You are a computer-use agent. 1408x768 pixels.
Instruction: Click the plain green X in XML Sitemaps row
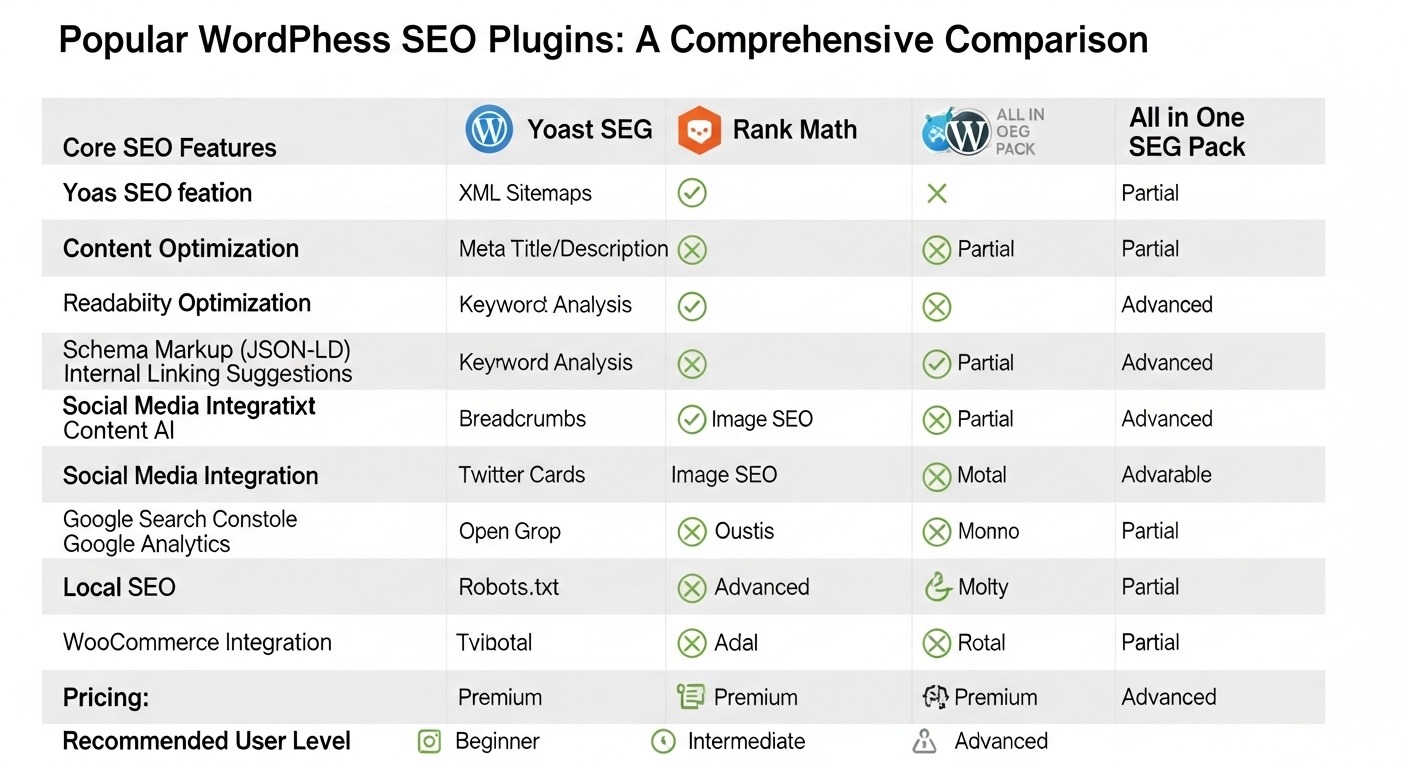click(x=937, y=193)
